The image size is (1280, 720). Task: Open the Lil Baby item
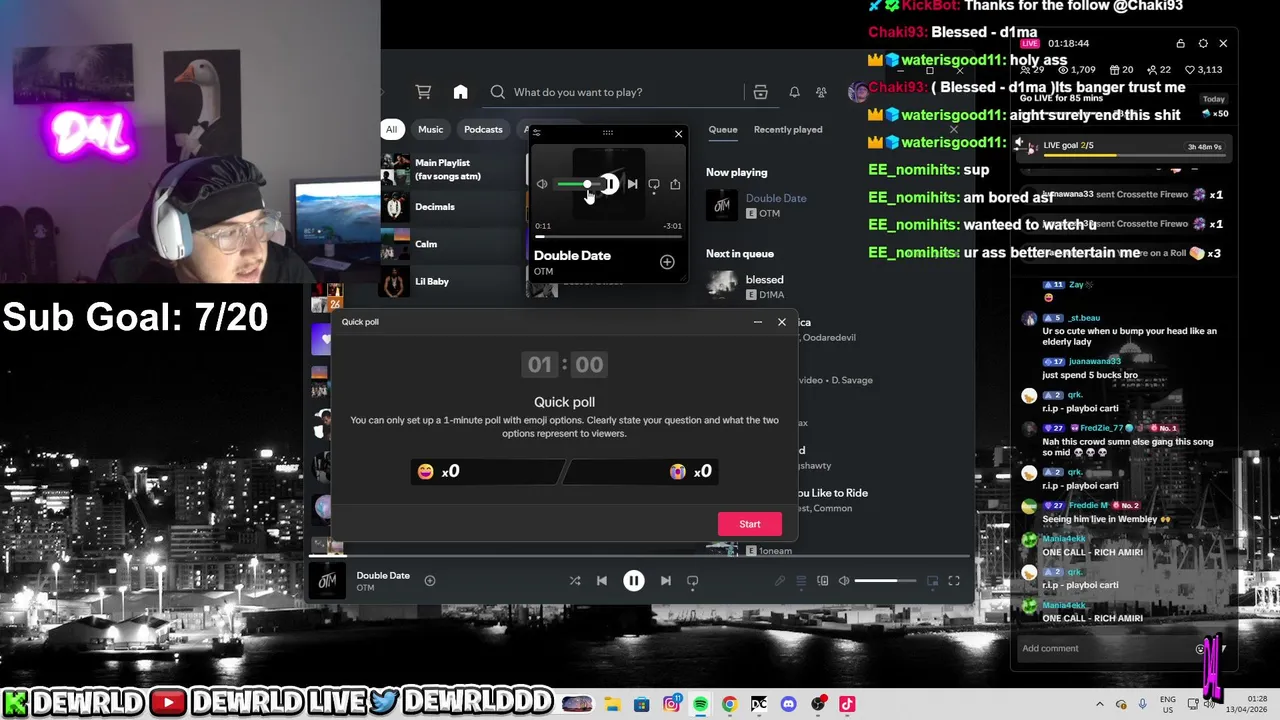pyautogui.click(x=452, y=281)
